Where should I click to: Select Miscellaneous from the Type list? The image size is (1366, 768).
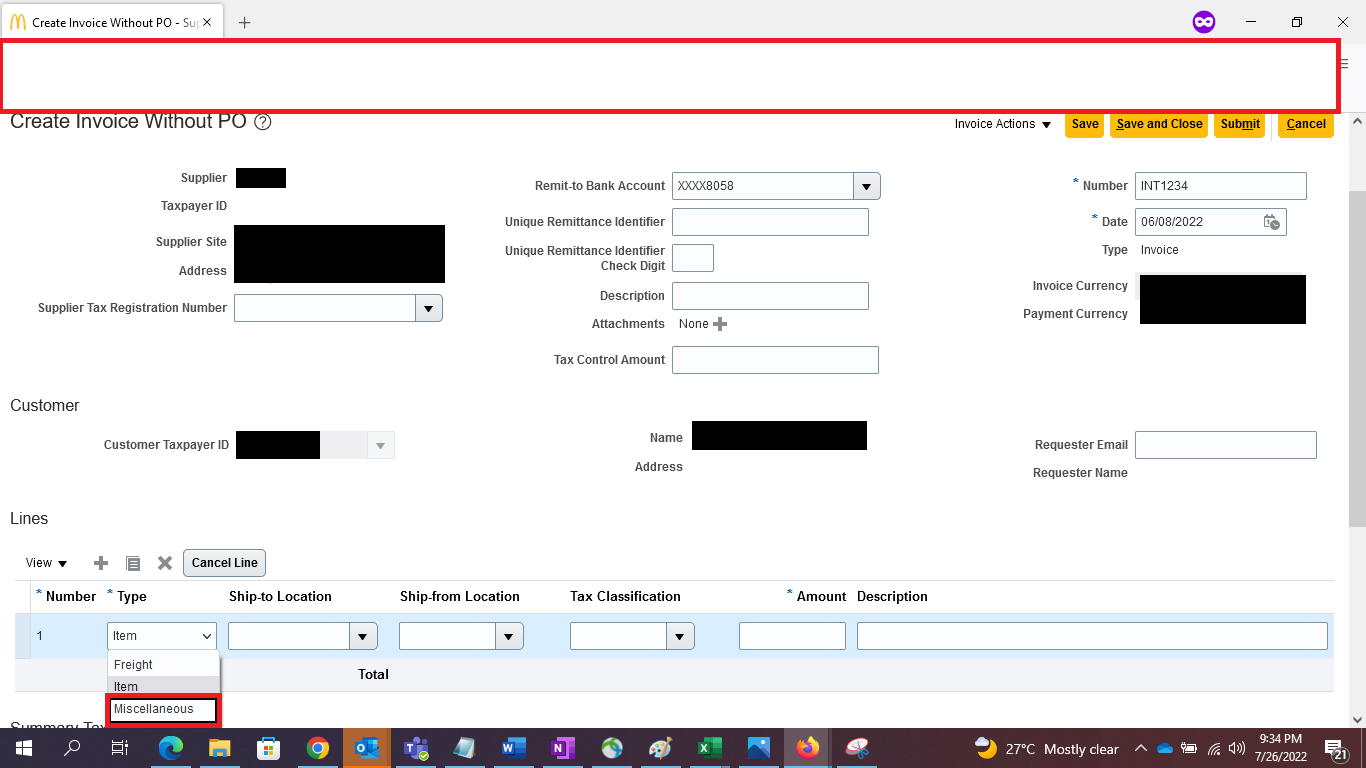(x=160, y=709)
